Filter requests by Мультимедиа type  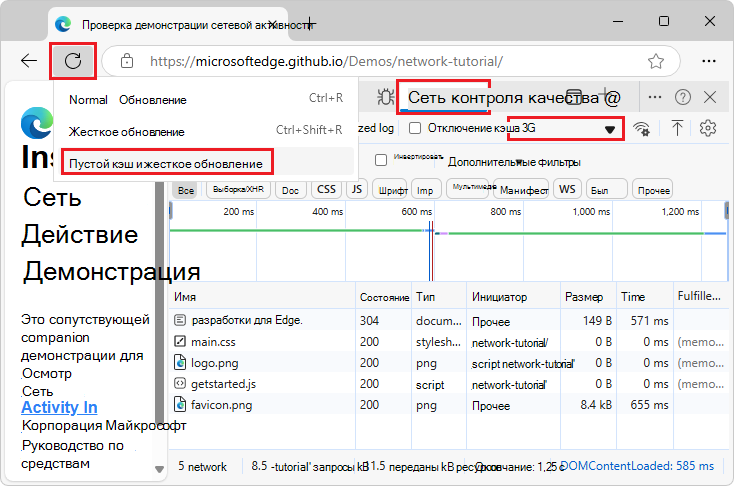coord(469,188)
